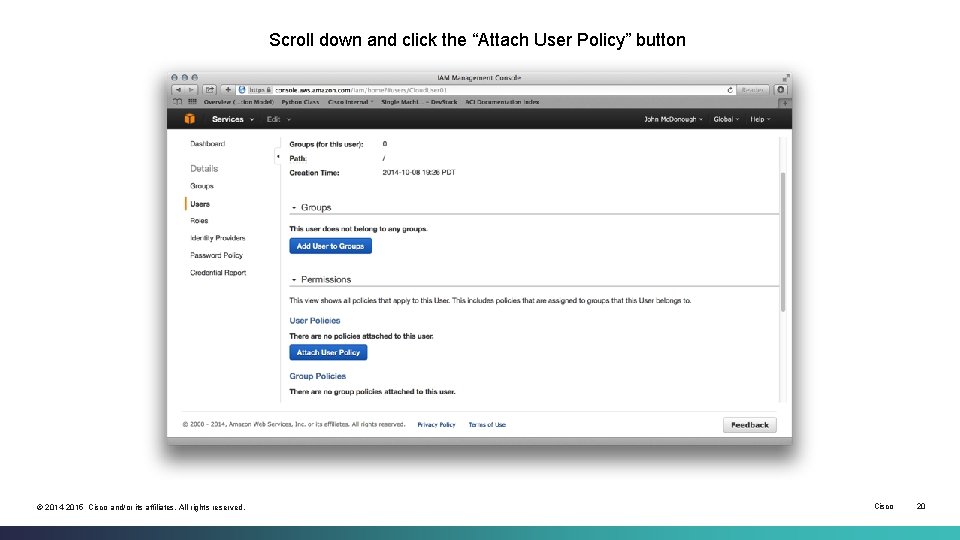Go back with browser back arrow
Image resolution: width=960 pixels, height=540 pixels.
click(x=178, y=90)
